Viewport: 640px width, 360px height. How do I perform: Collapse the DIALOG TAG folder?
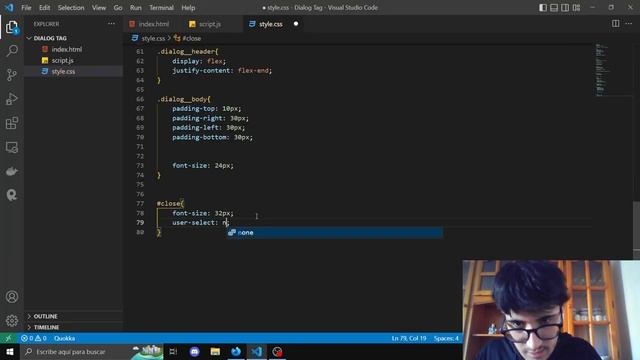50,38
